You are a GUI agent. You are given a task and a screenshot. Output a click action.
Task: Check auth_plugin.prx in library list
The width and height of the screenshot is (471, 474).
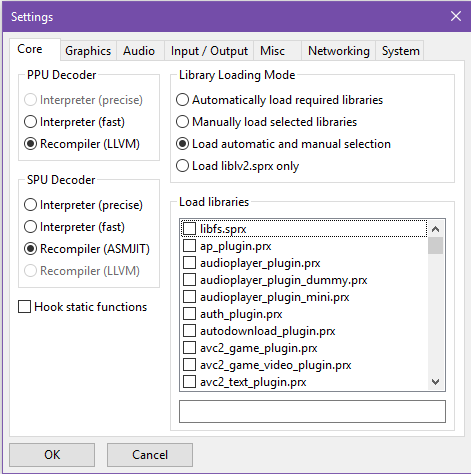tap(189, 314)
